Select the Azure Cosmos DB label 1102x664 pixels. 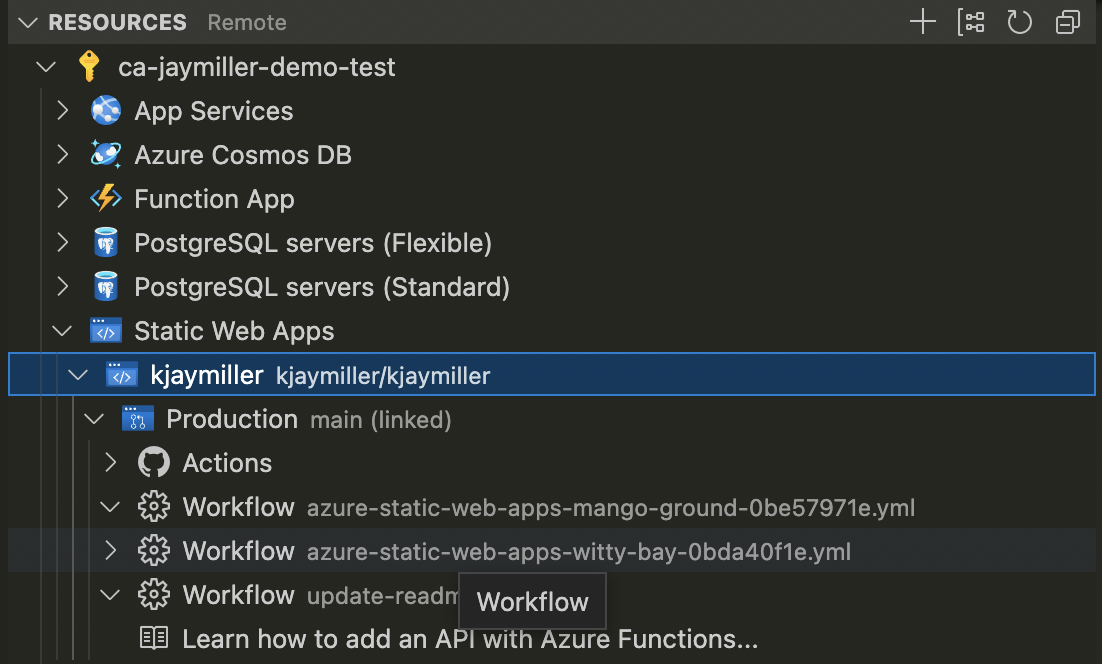click(243, 155)
